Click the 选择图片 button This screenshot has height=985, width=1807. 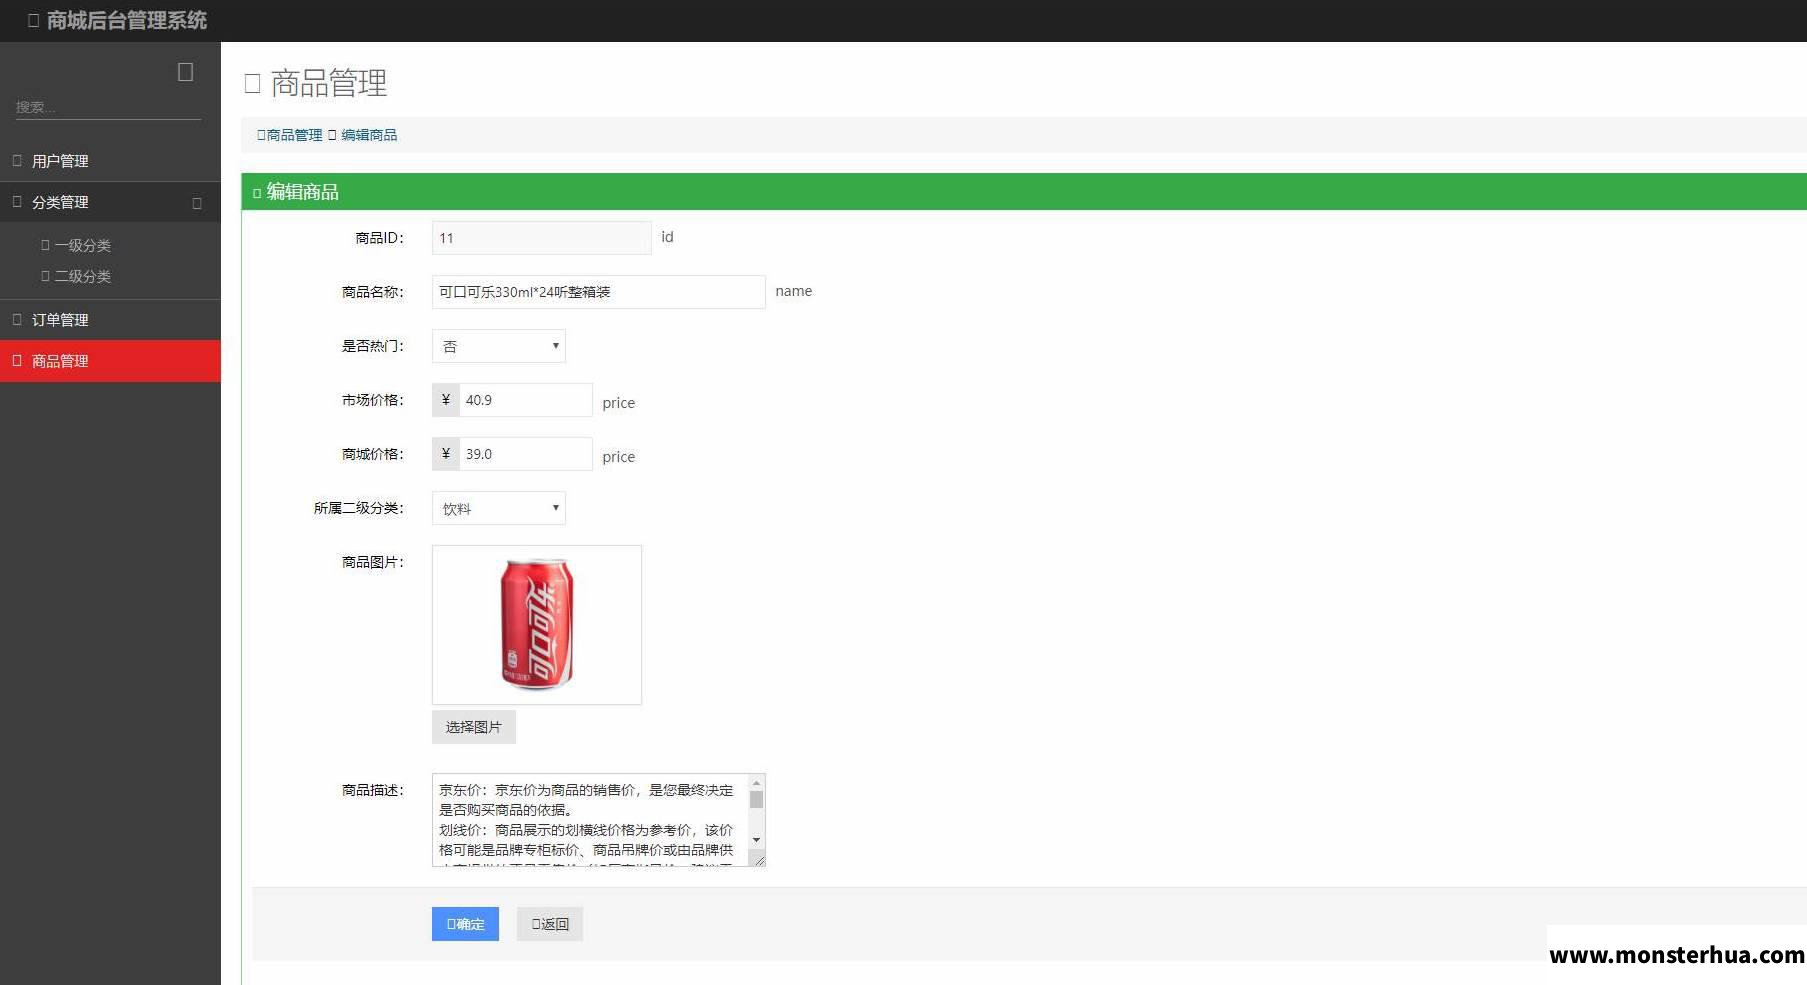(x=474, y=727)
